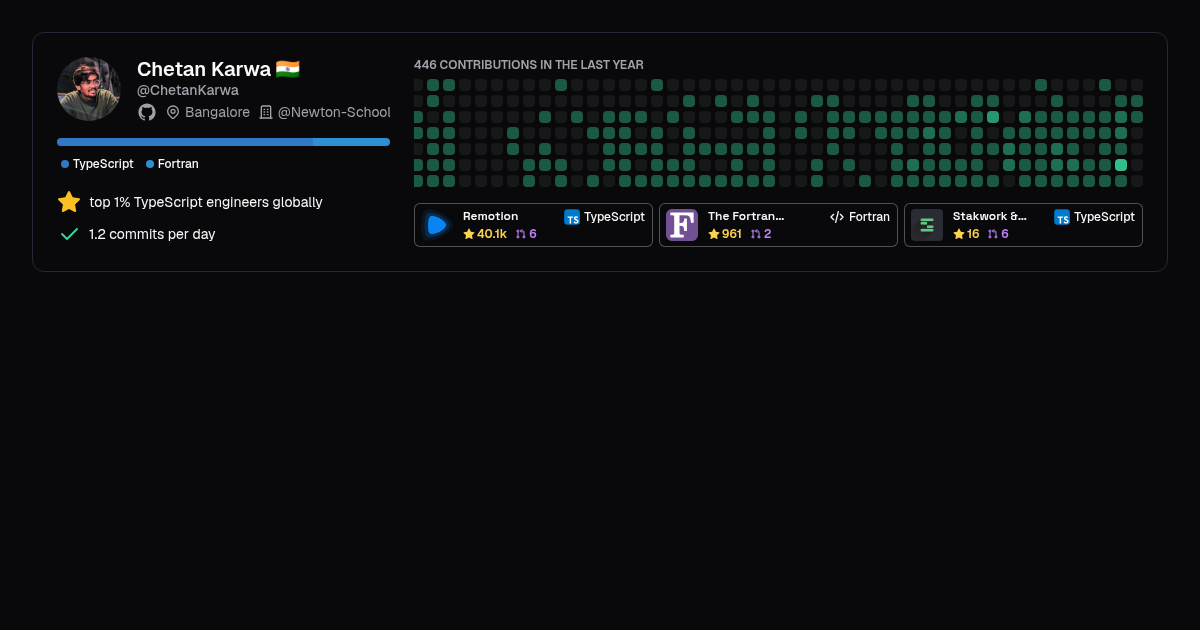Click the pull request icon next to 2
The width and height of the screenshot is (1200, 630).
pyautogui.click(x=756, y=234)
